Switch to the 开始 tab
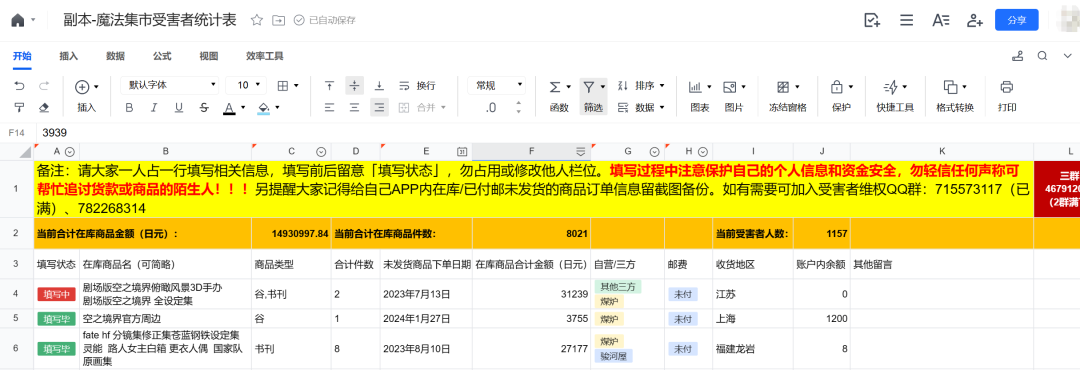The height and width of the screenshot is (370, 1080). [22, 56]
